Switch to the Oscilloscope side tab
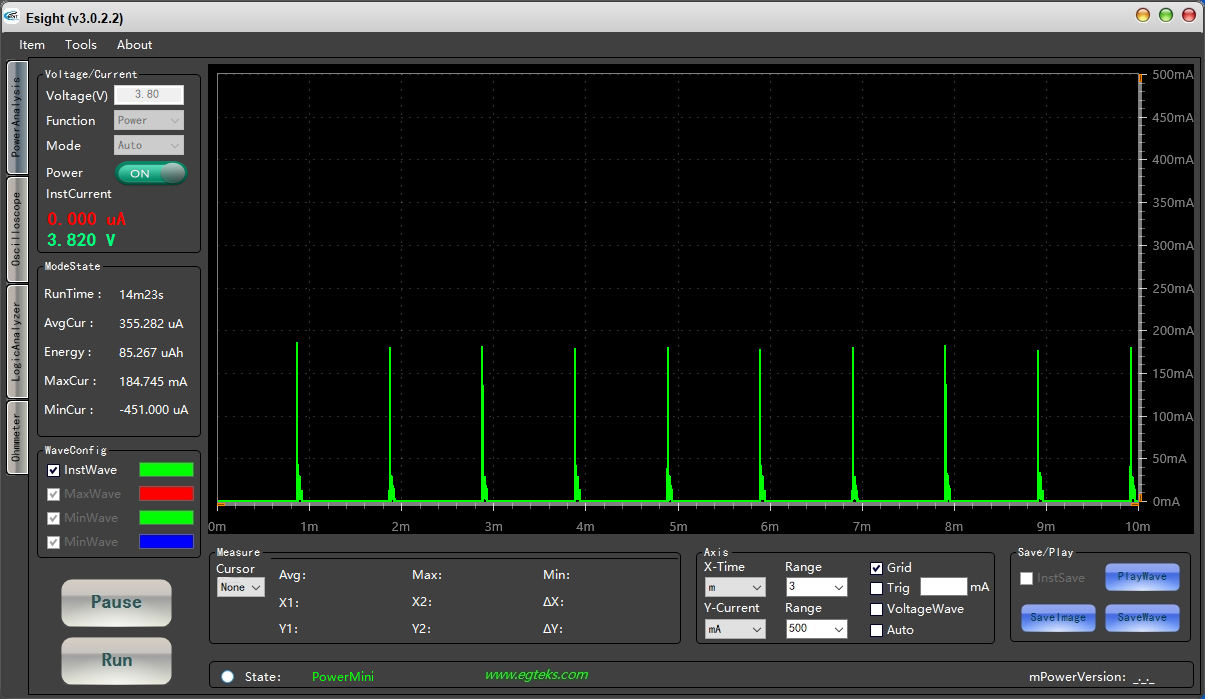Viewport: 1205px width, 699px height. [x=17, y=231]
